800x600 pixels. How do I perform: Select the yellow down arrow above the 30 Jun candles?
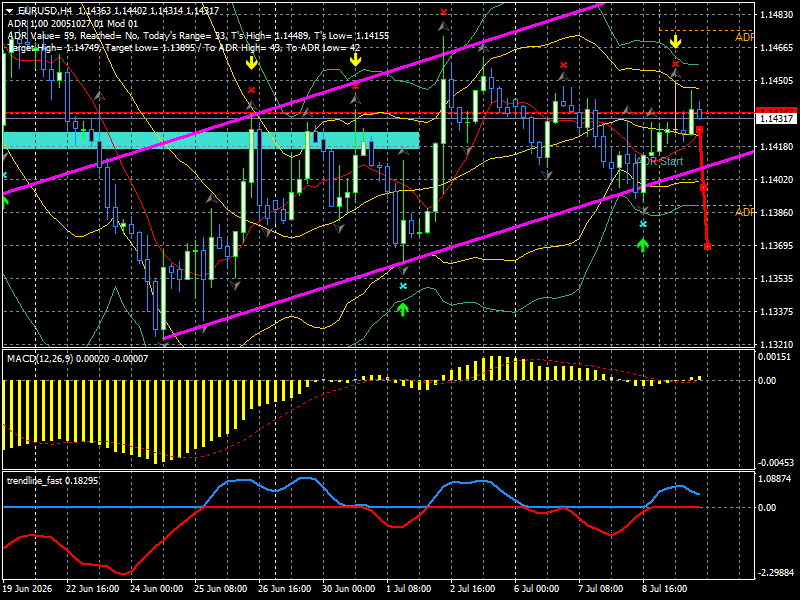pyautogui.click(x=355, y=60)
